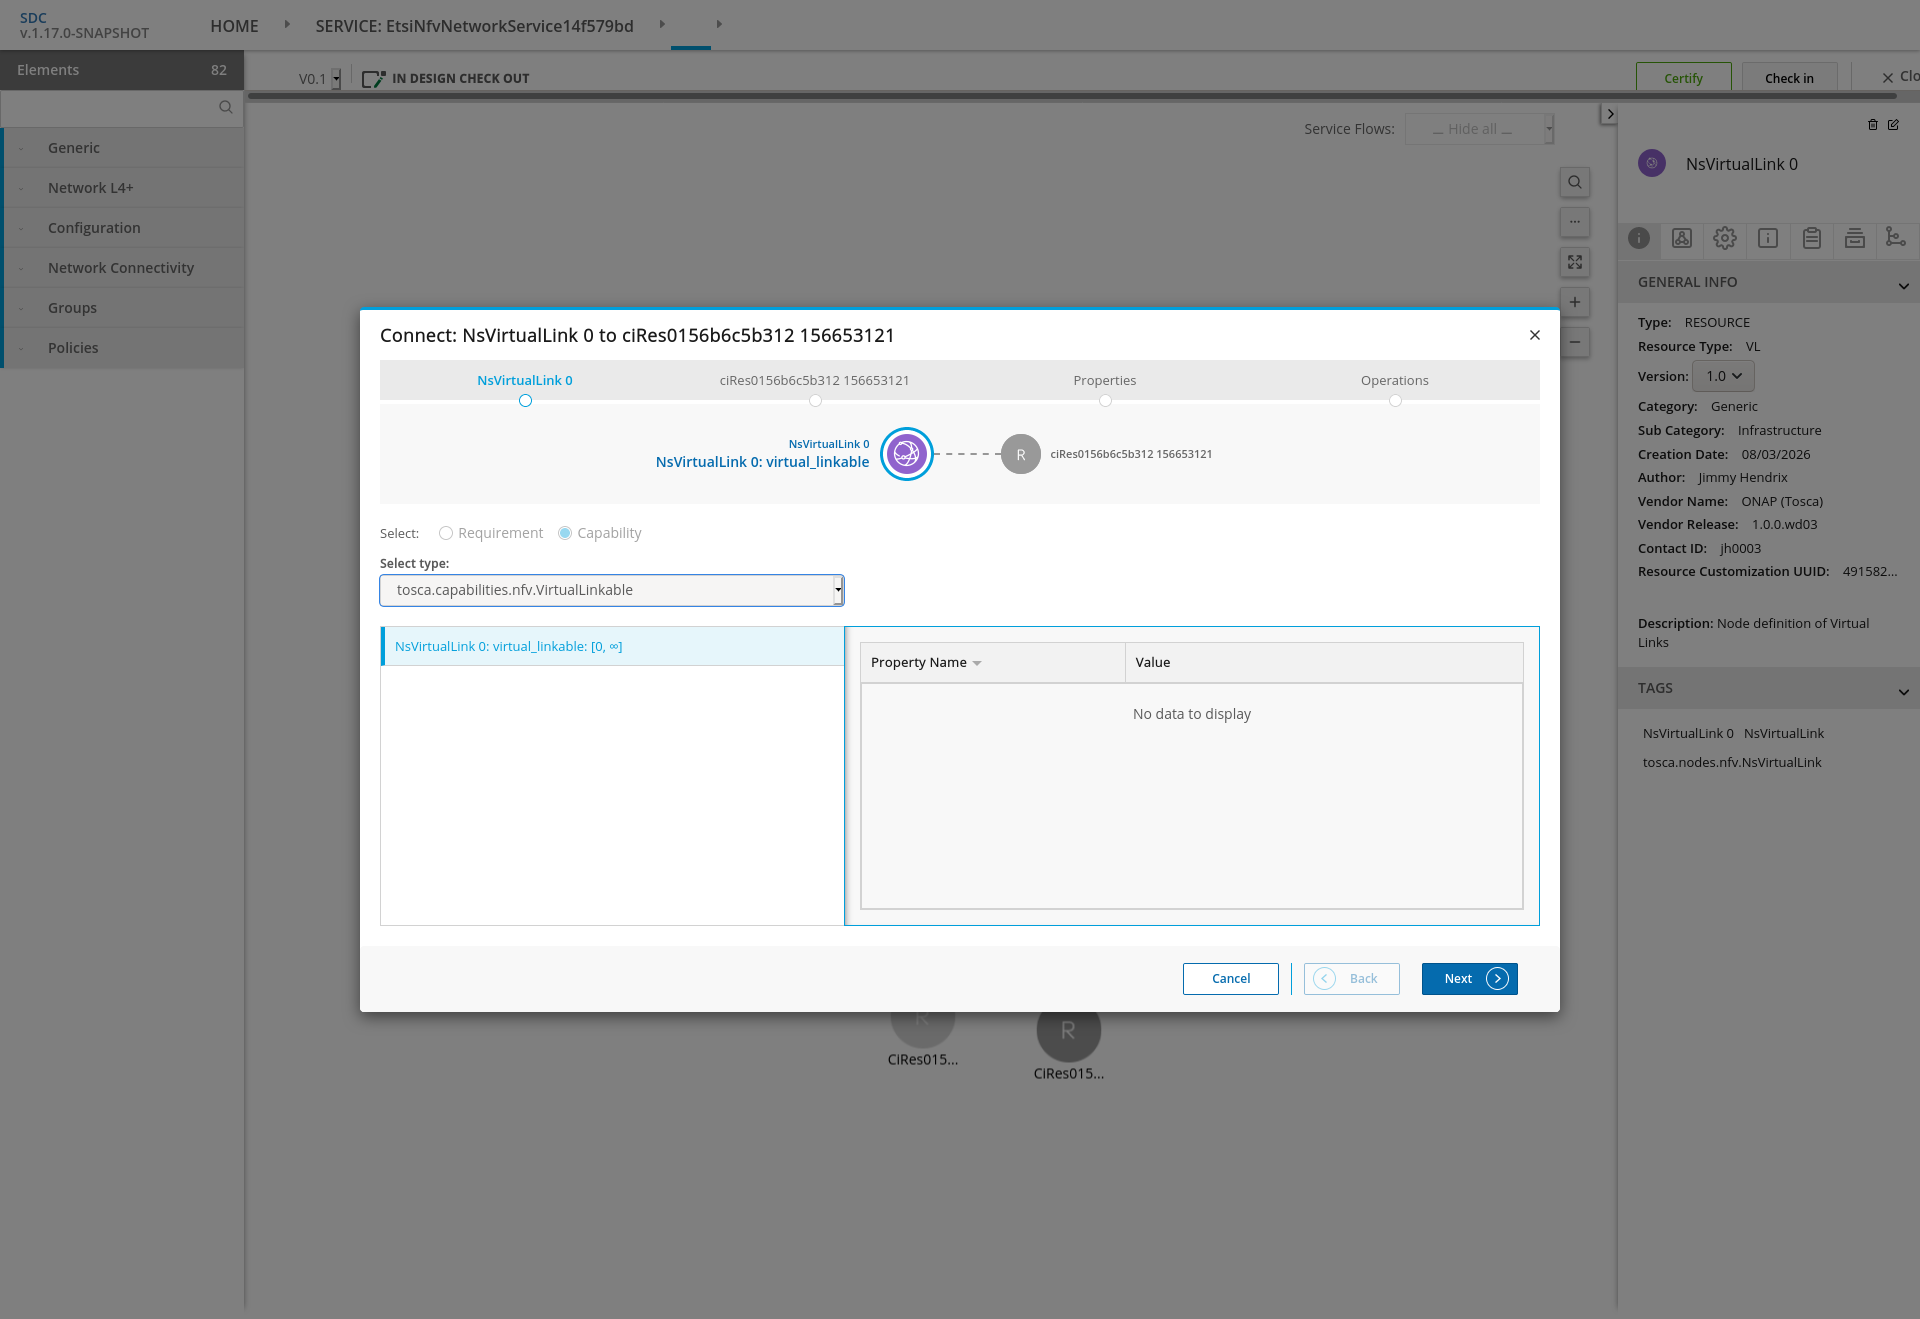Click the right CIRes015... R node on canvas
Image resolution: width=1920 pixels, height=1319 pixels.
click(1069, 1030)
